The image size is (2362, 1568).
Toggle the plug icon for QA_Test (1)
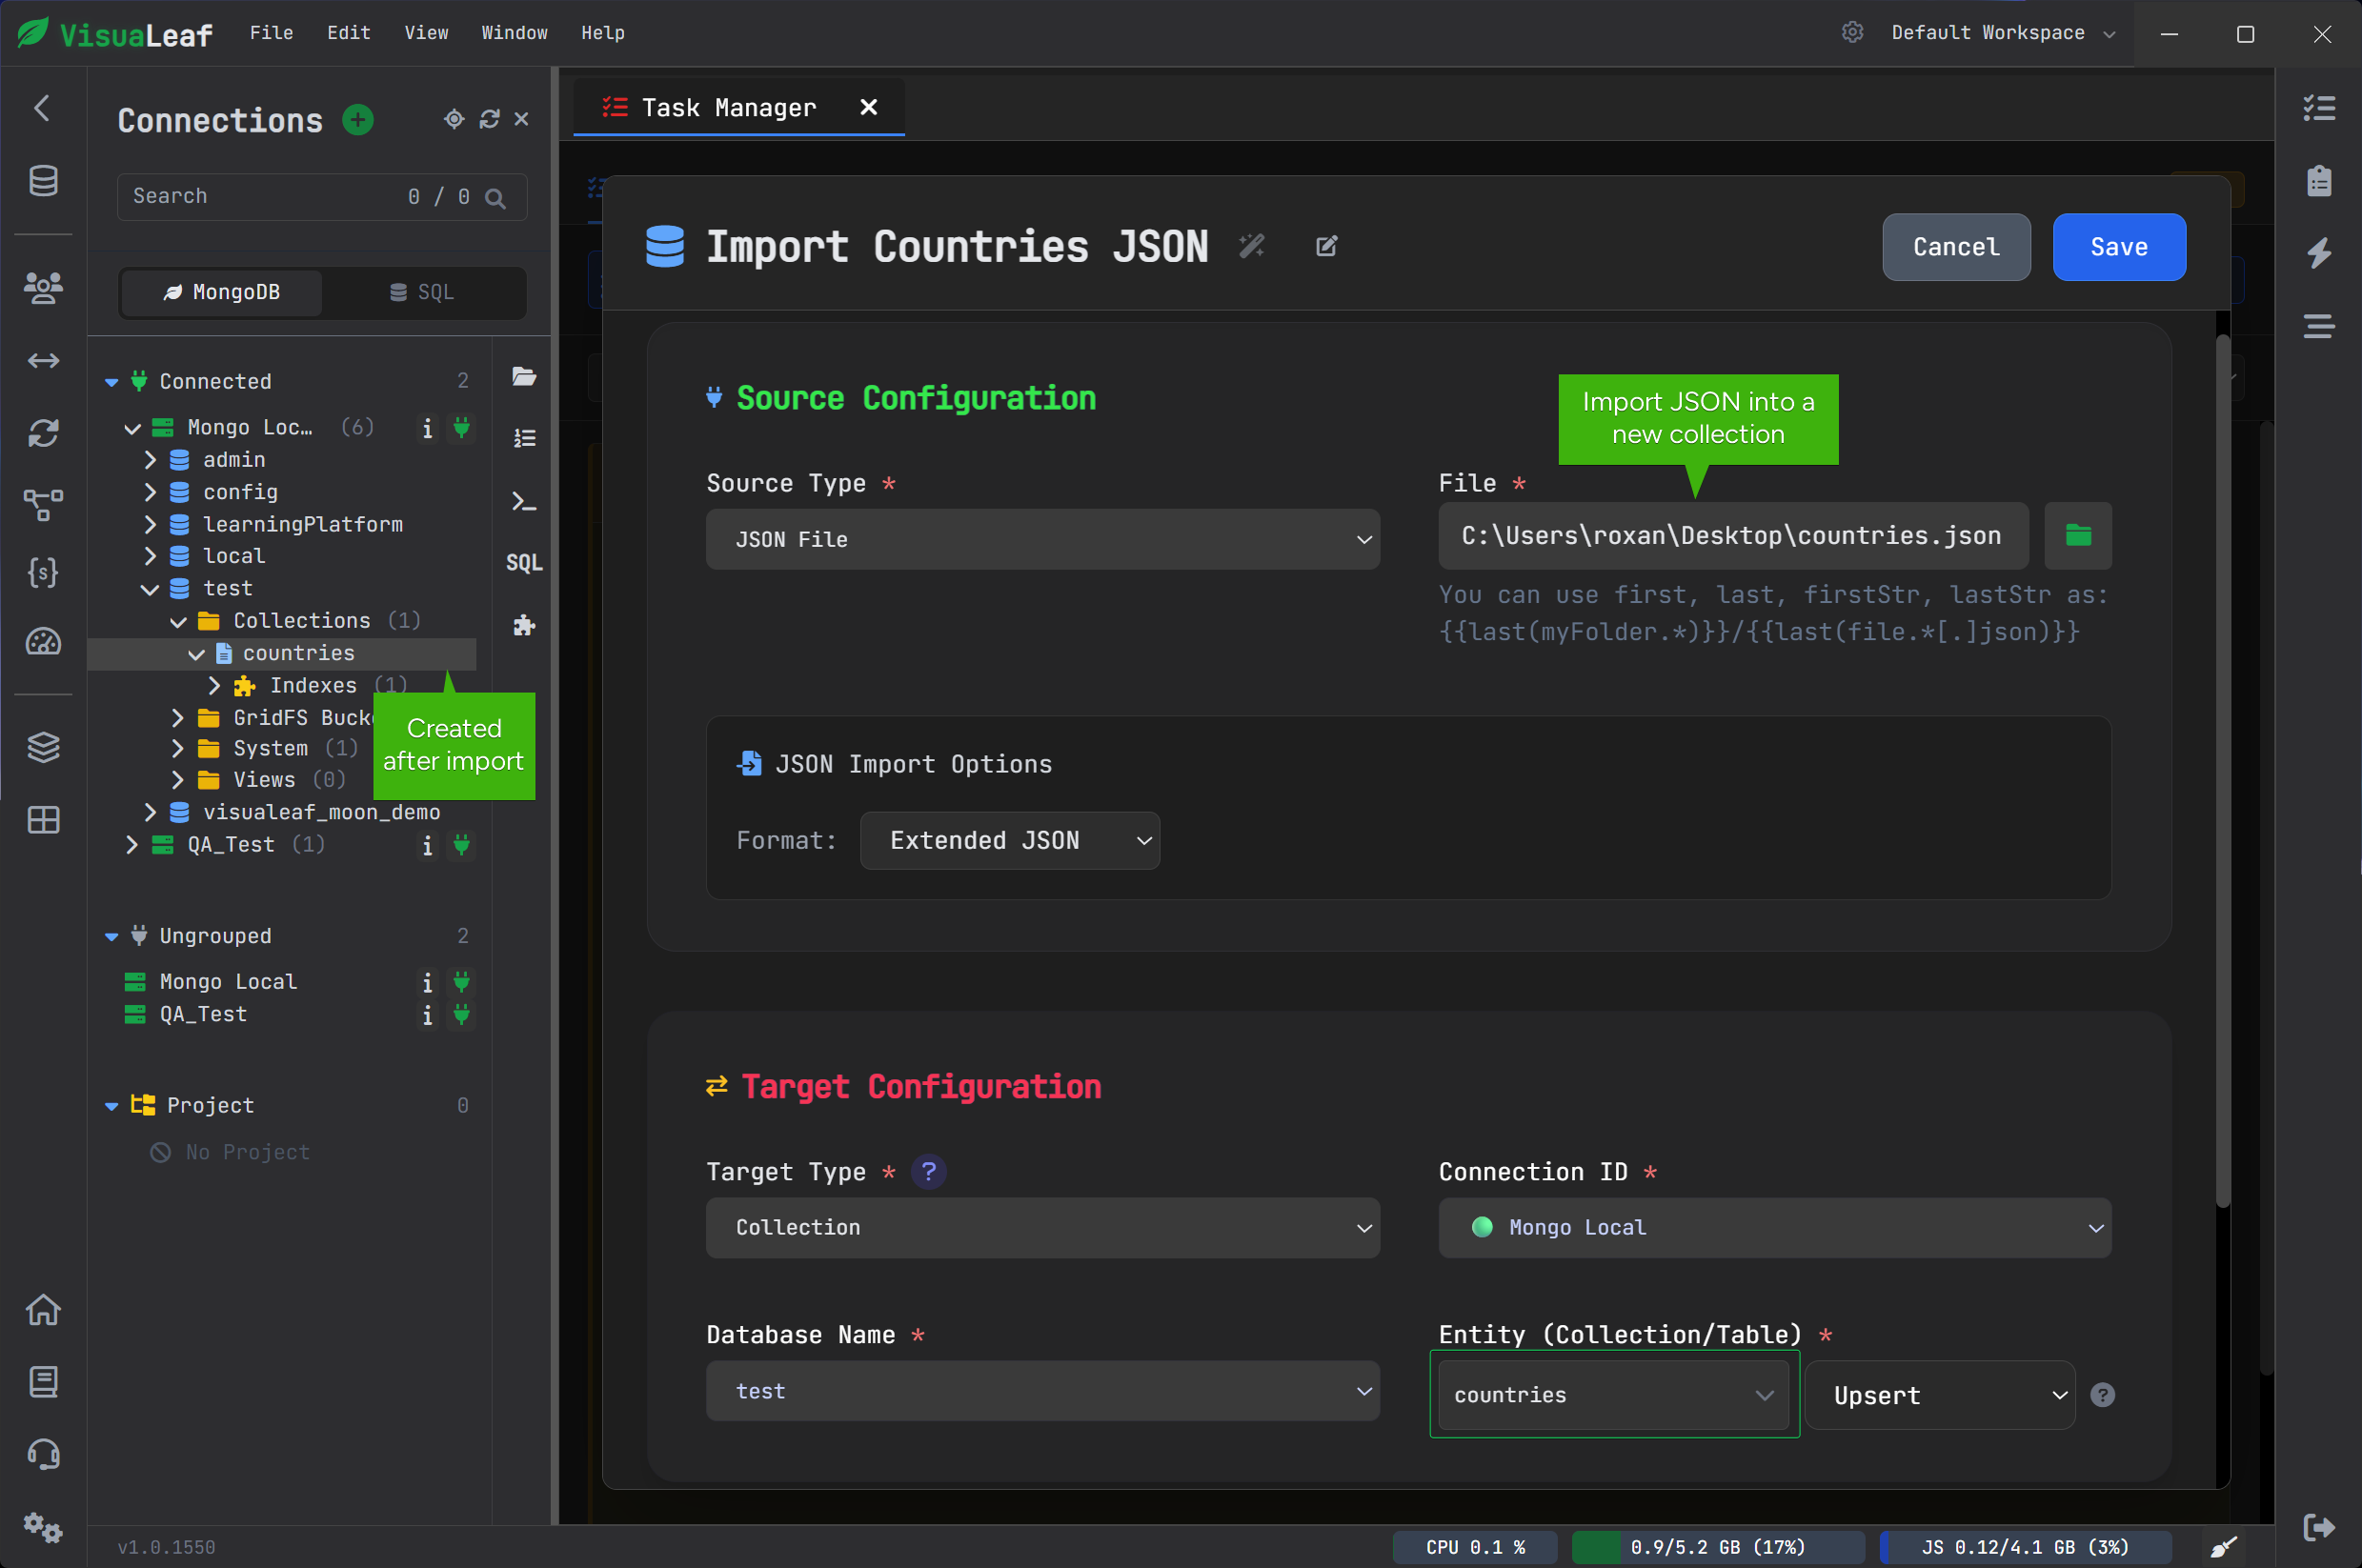(x=461, y=845)
